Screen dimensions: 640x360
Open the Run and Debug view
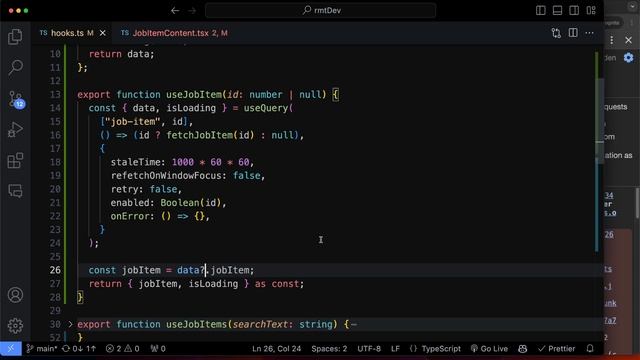coord(15,130)
